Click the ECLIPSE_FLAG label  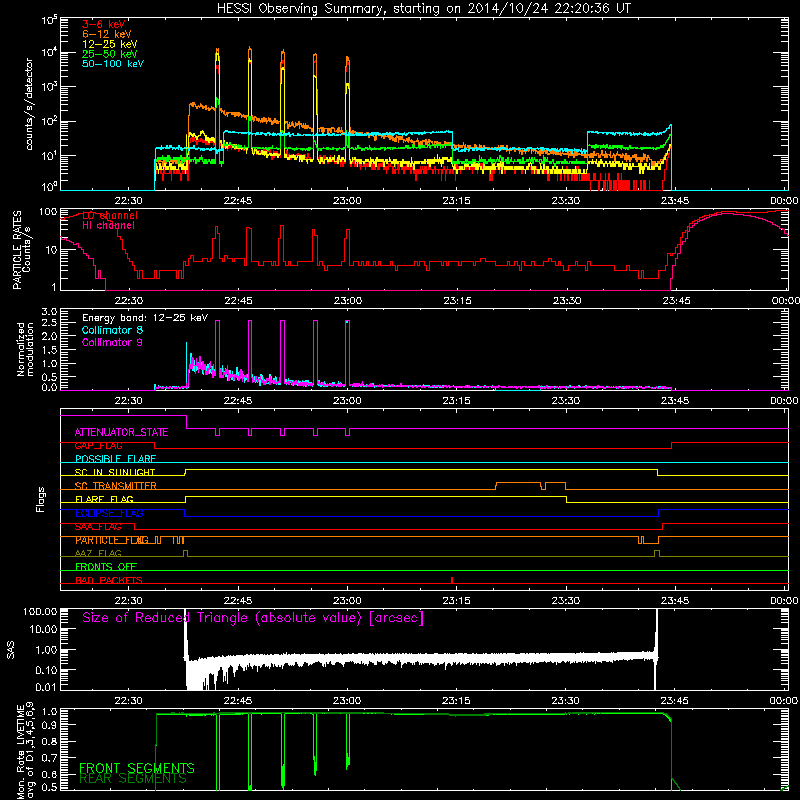tap(109, 513)
